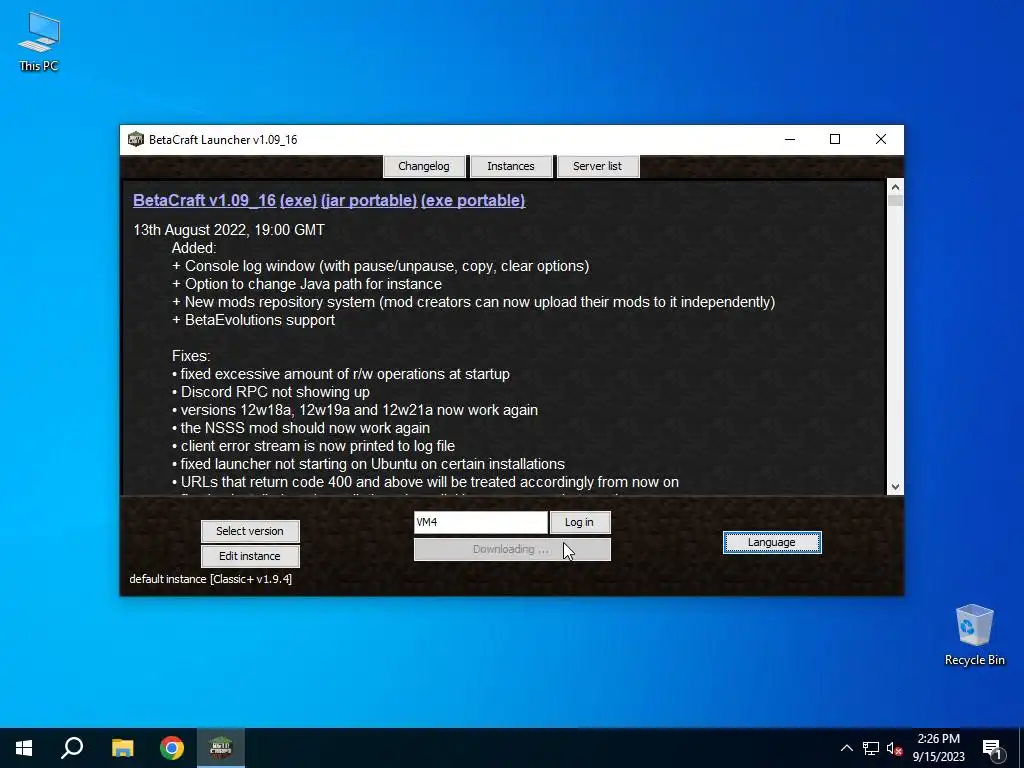Click the "Fixes:" heading in changelog
The width and height of the screenshot is (1024, 768).
coord(191,356)
